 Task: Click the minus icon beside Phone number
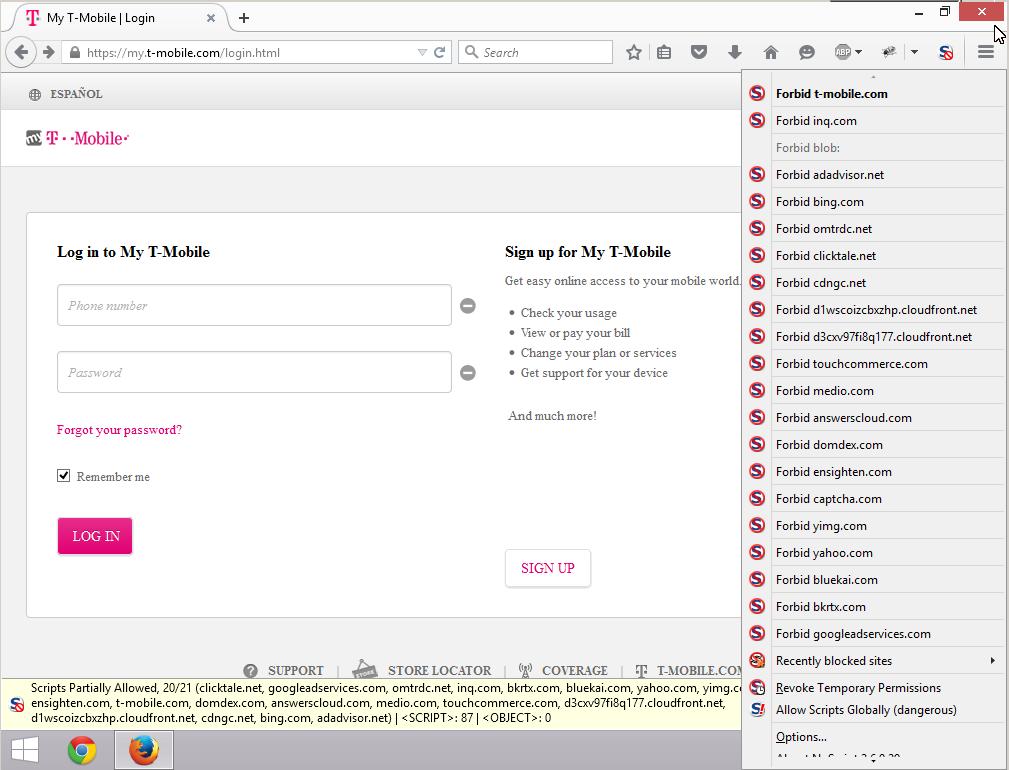click(467, 306)
